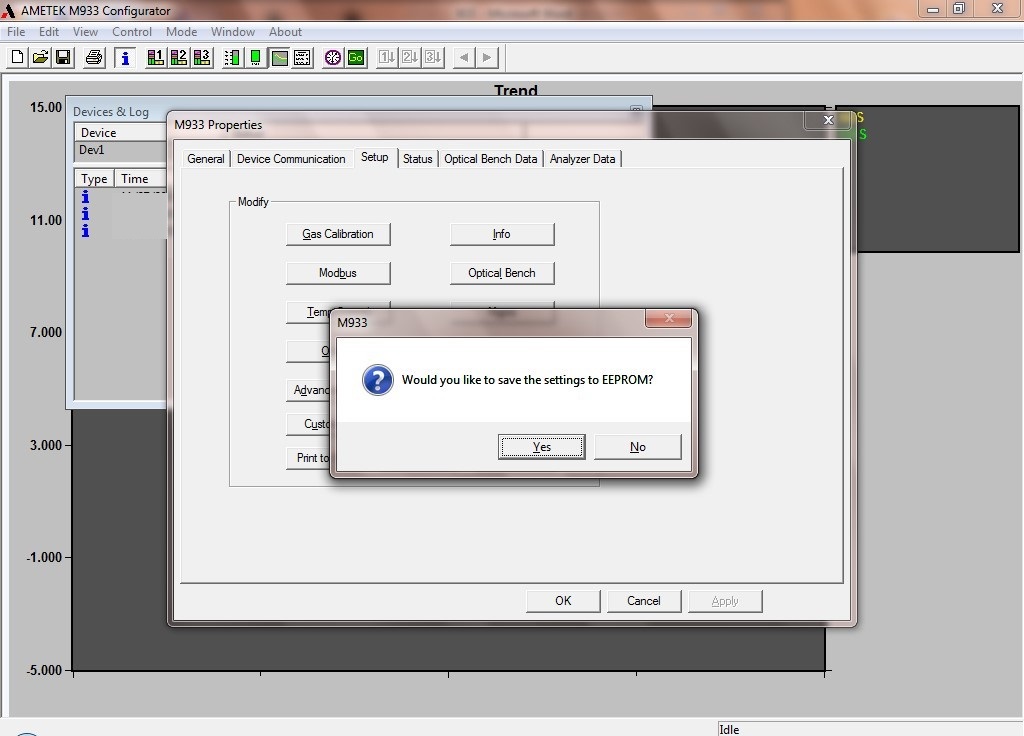The height and width of the screenshot is (736, 1024).
Task: Open the Device Communication tab
Action: [x=291, y=158]
